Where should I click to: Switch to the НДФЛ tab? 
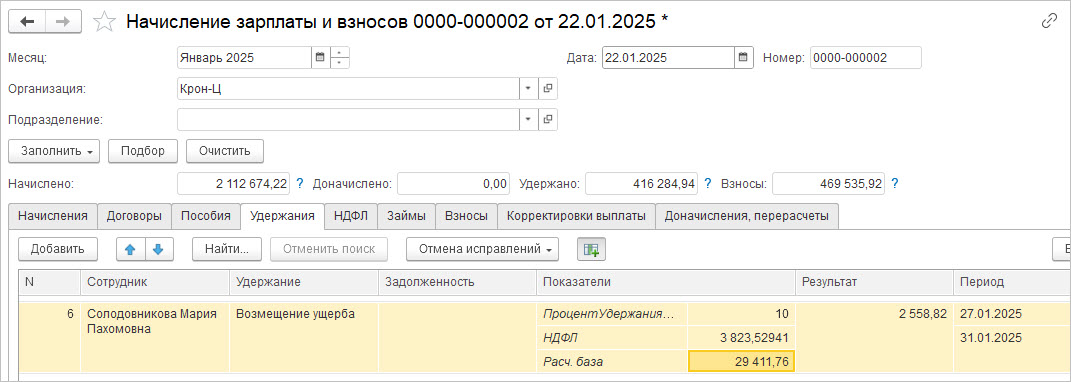pos(351,216)
